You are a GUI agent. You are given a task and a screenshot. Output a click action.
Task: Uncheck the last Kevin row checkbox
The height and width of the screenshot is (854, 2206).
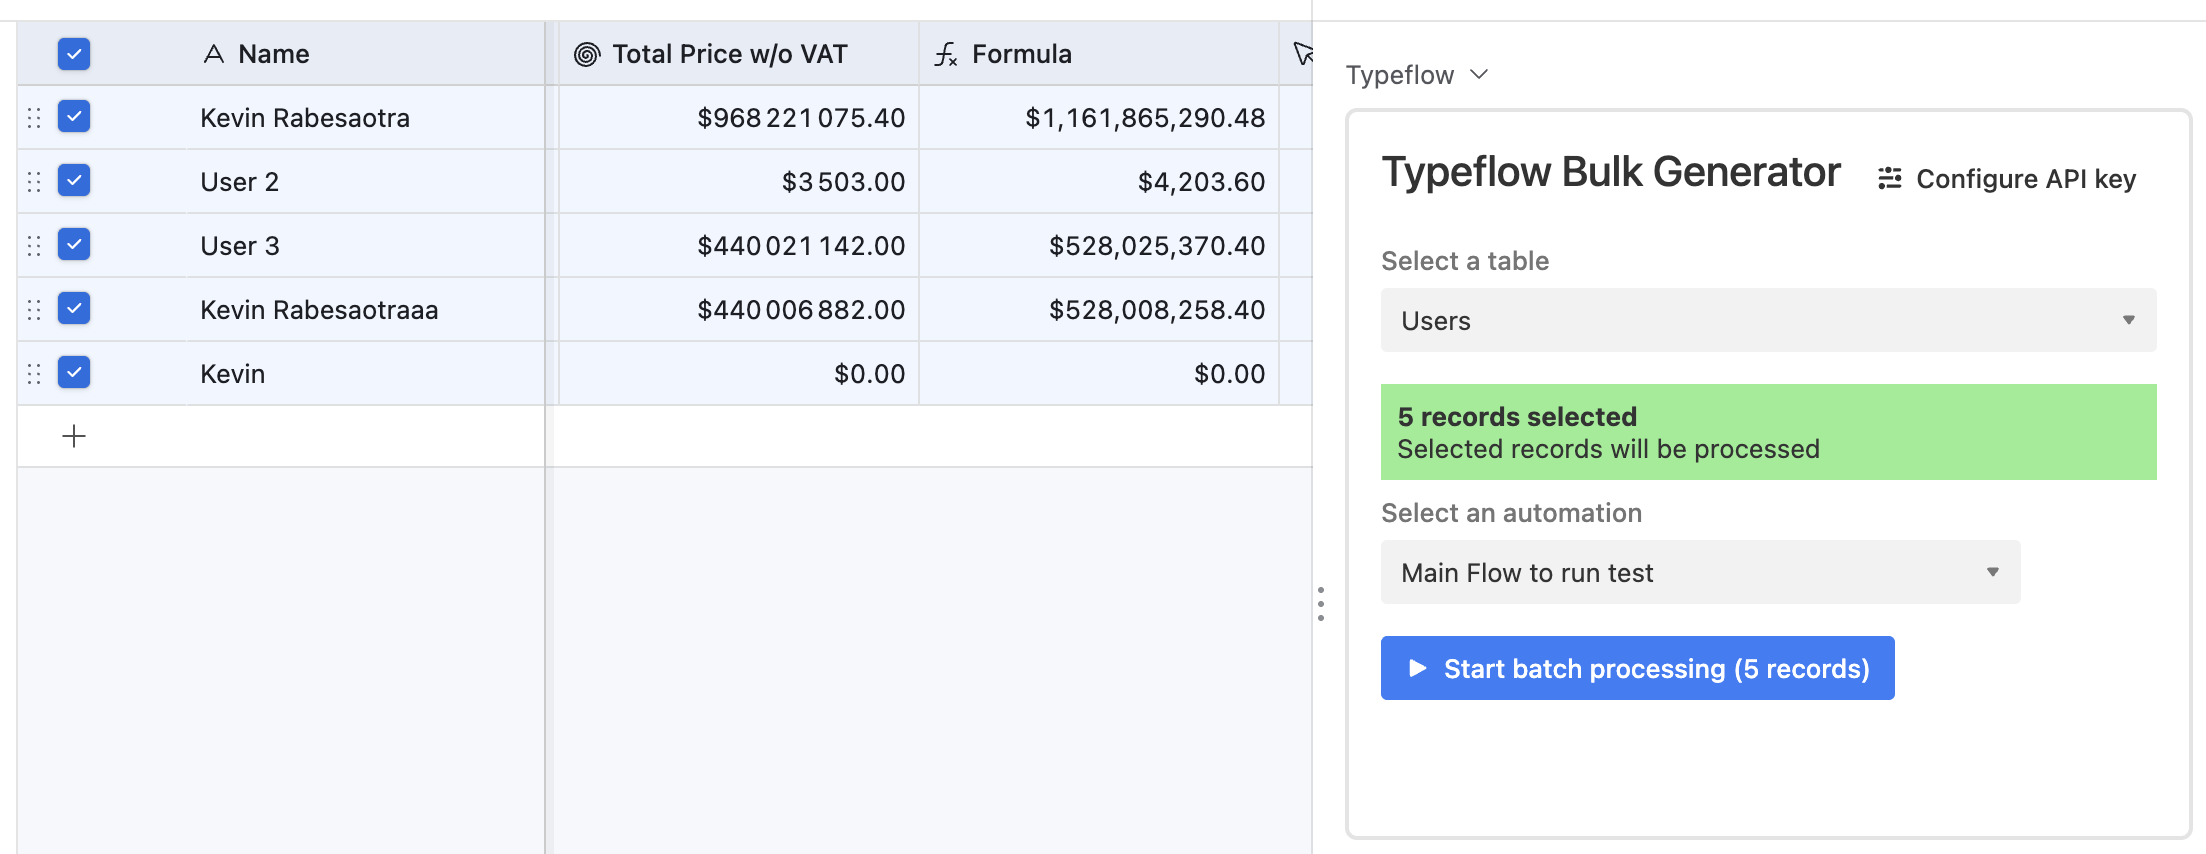point(74,373)
